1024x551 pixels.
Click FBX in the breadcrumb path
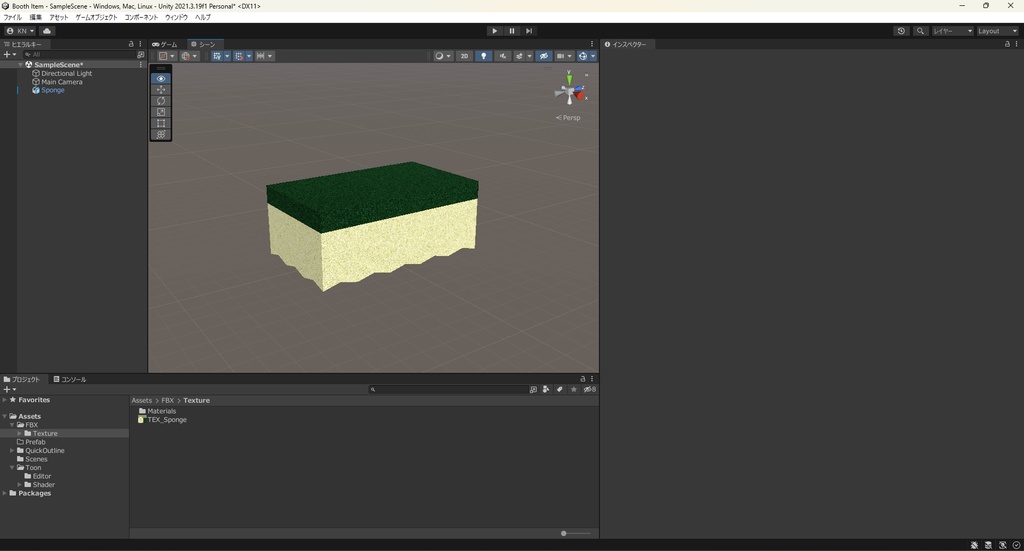point(168,400)
